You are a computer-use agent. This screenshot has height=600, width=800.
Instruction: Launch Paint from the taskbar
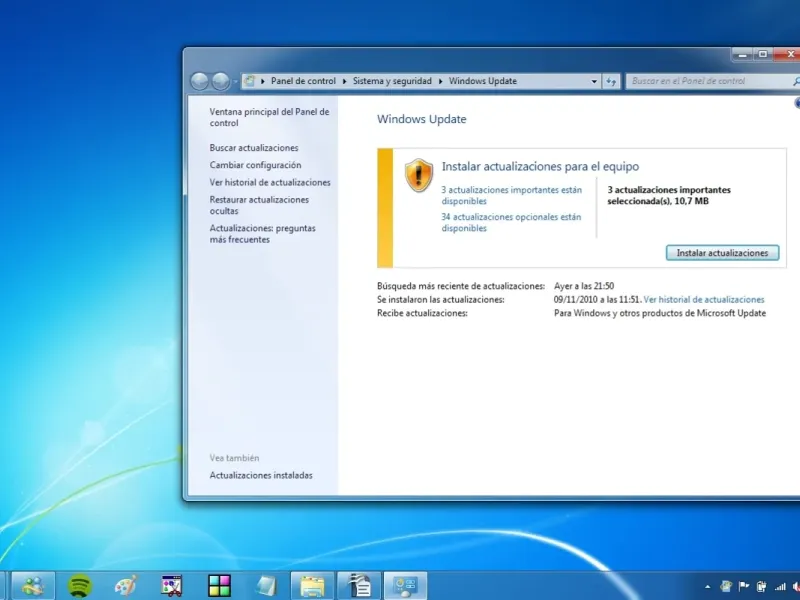(125, 586)
